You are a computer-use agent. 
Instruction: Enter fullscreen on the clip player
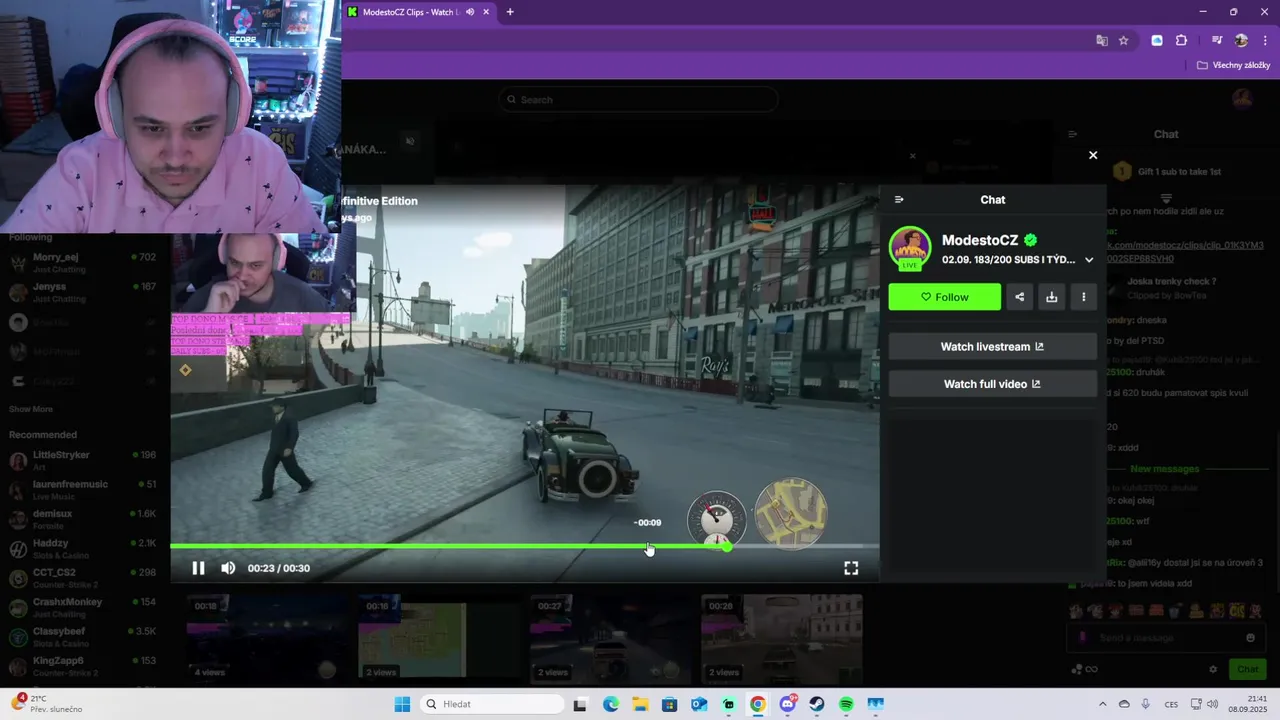851,568
